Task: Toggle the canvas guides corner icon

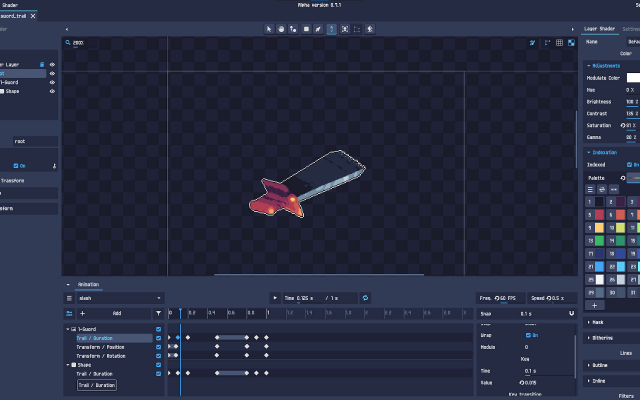Action: click(547, 42)
